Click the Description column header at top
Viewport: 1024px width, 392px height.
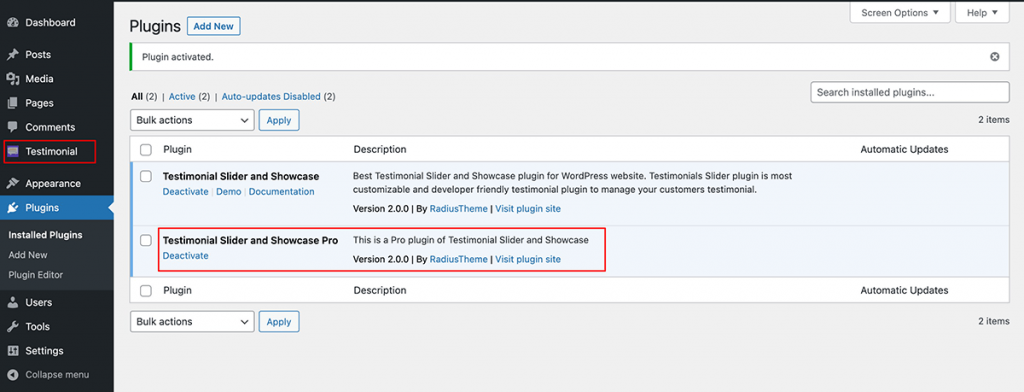coord(380,150)
